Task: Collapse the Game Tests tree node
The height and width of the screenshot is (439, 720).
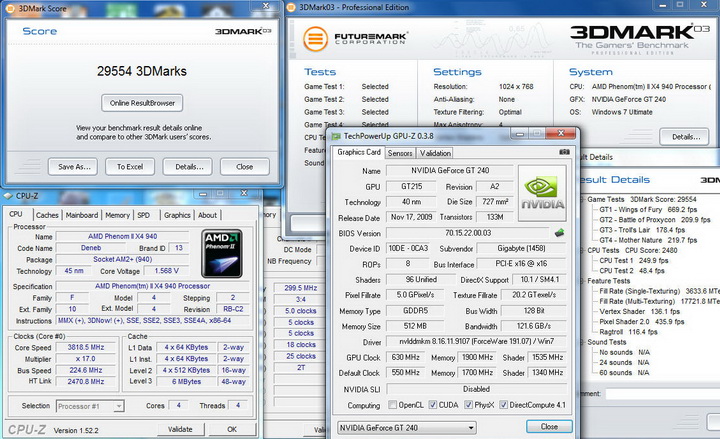Action: pos(582,199)
